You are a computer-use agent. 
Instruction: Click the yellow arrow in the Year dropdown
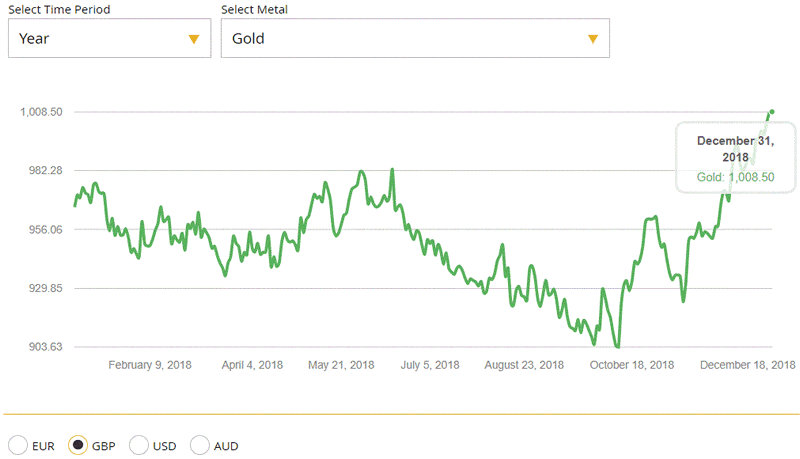pos(193,39)
